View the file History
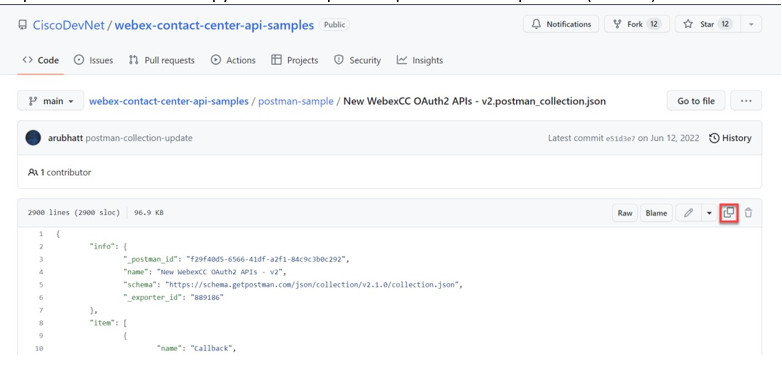The width and height of the screenshot is (782, 388). coord(730,138)
